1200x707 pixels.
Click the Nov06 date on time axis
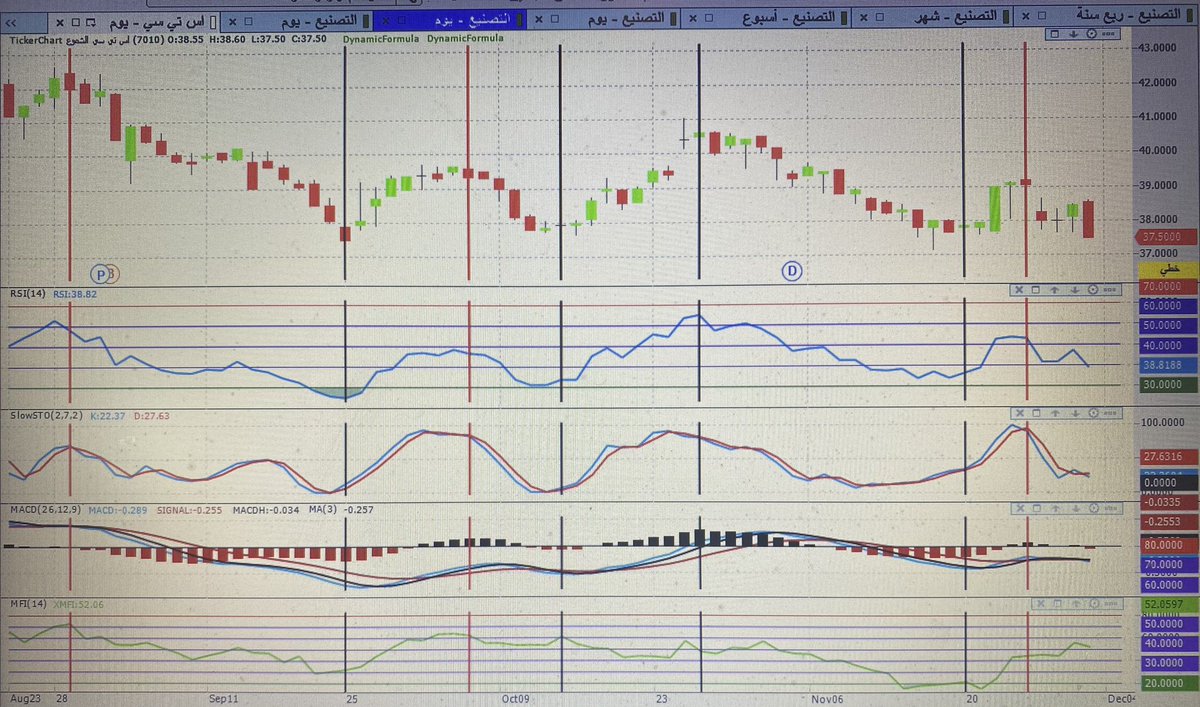click(x=826, y=699)
